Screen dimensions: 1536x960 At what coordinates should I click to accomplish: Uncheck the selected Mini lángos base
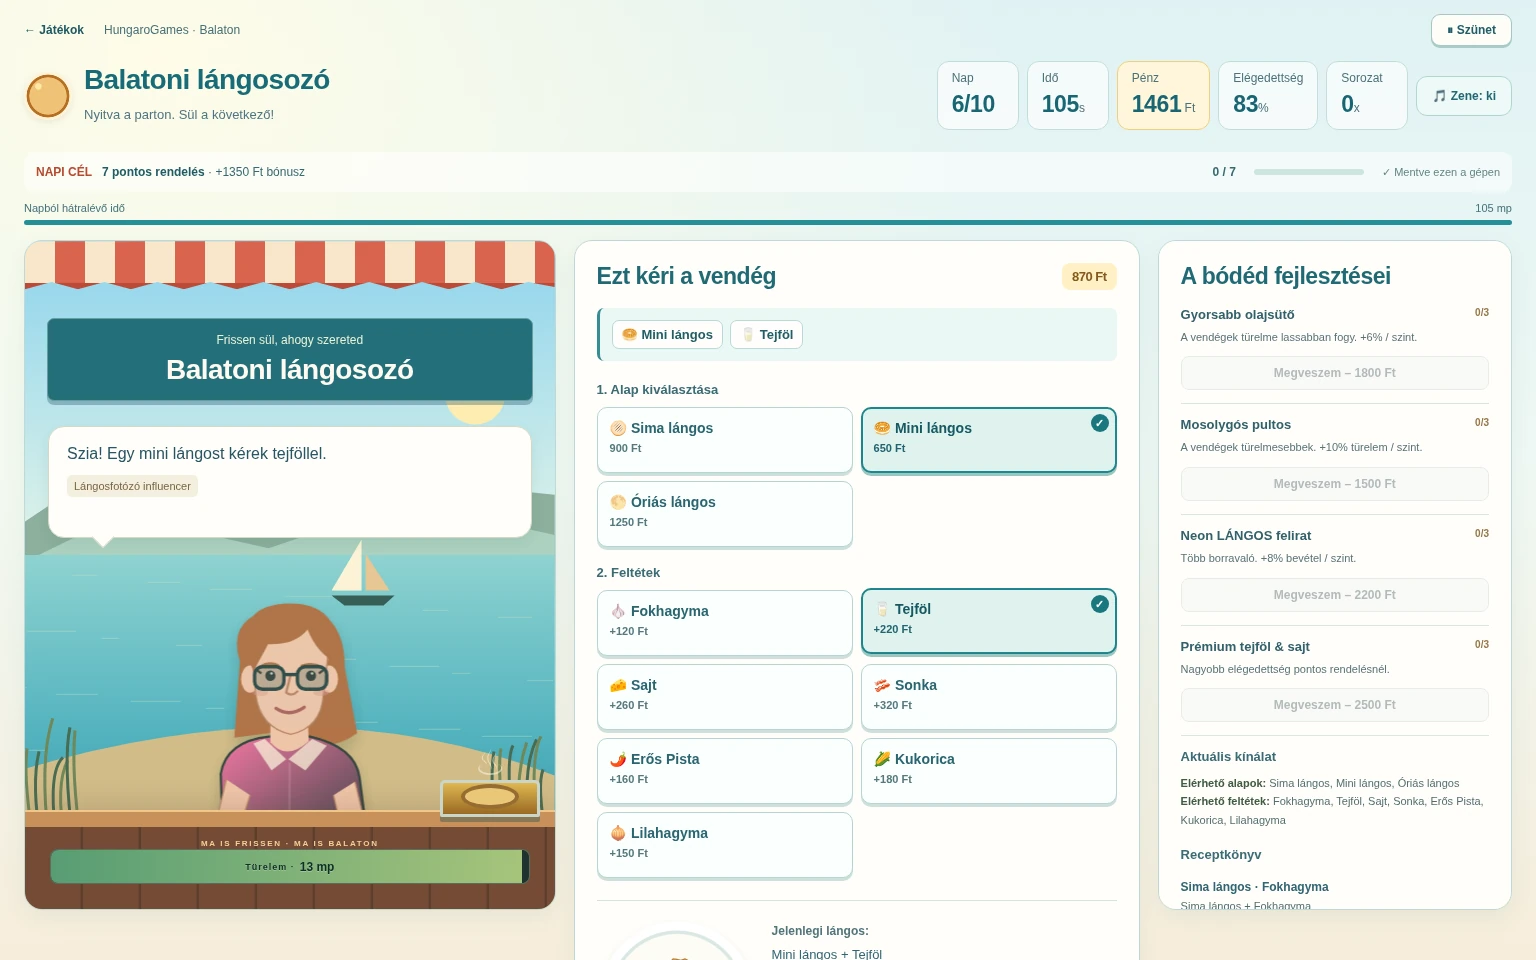tap(989, 440)
